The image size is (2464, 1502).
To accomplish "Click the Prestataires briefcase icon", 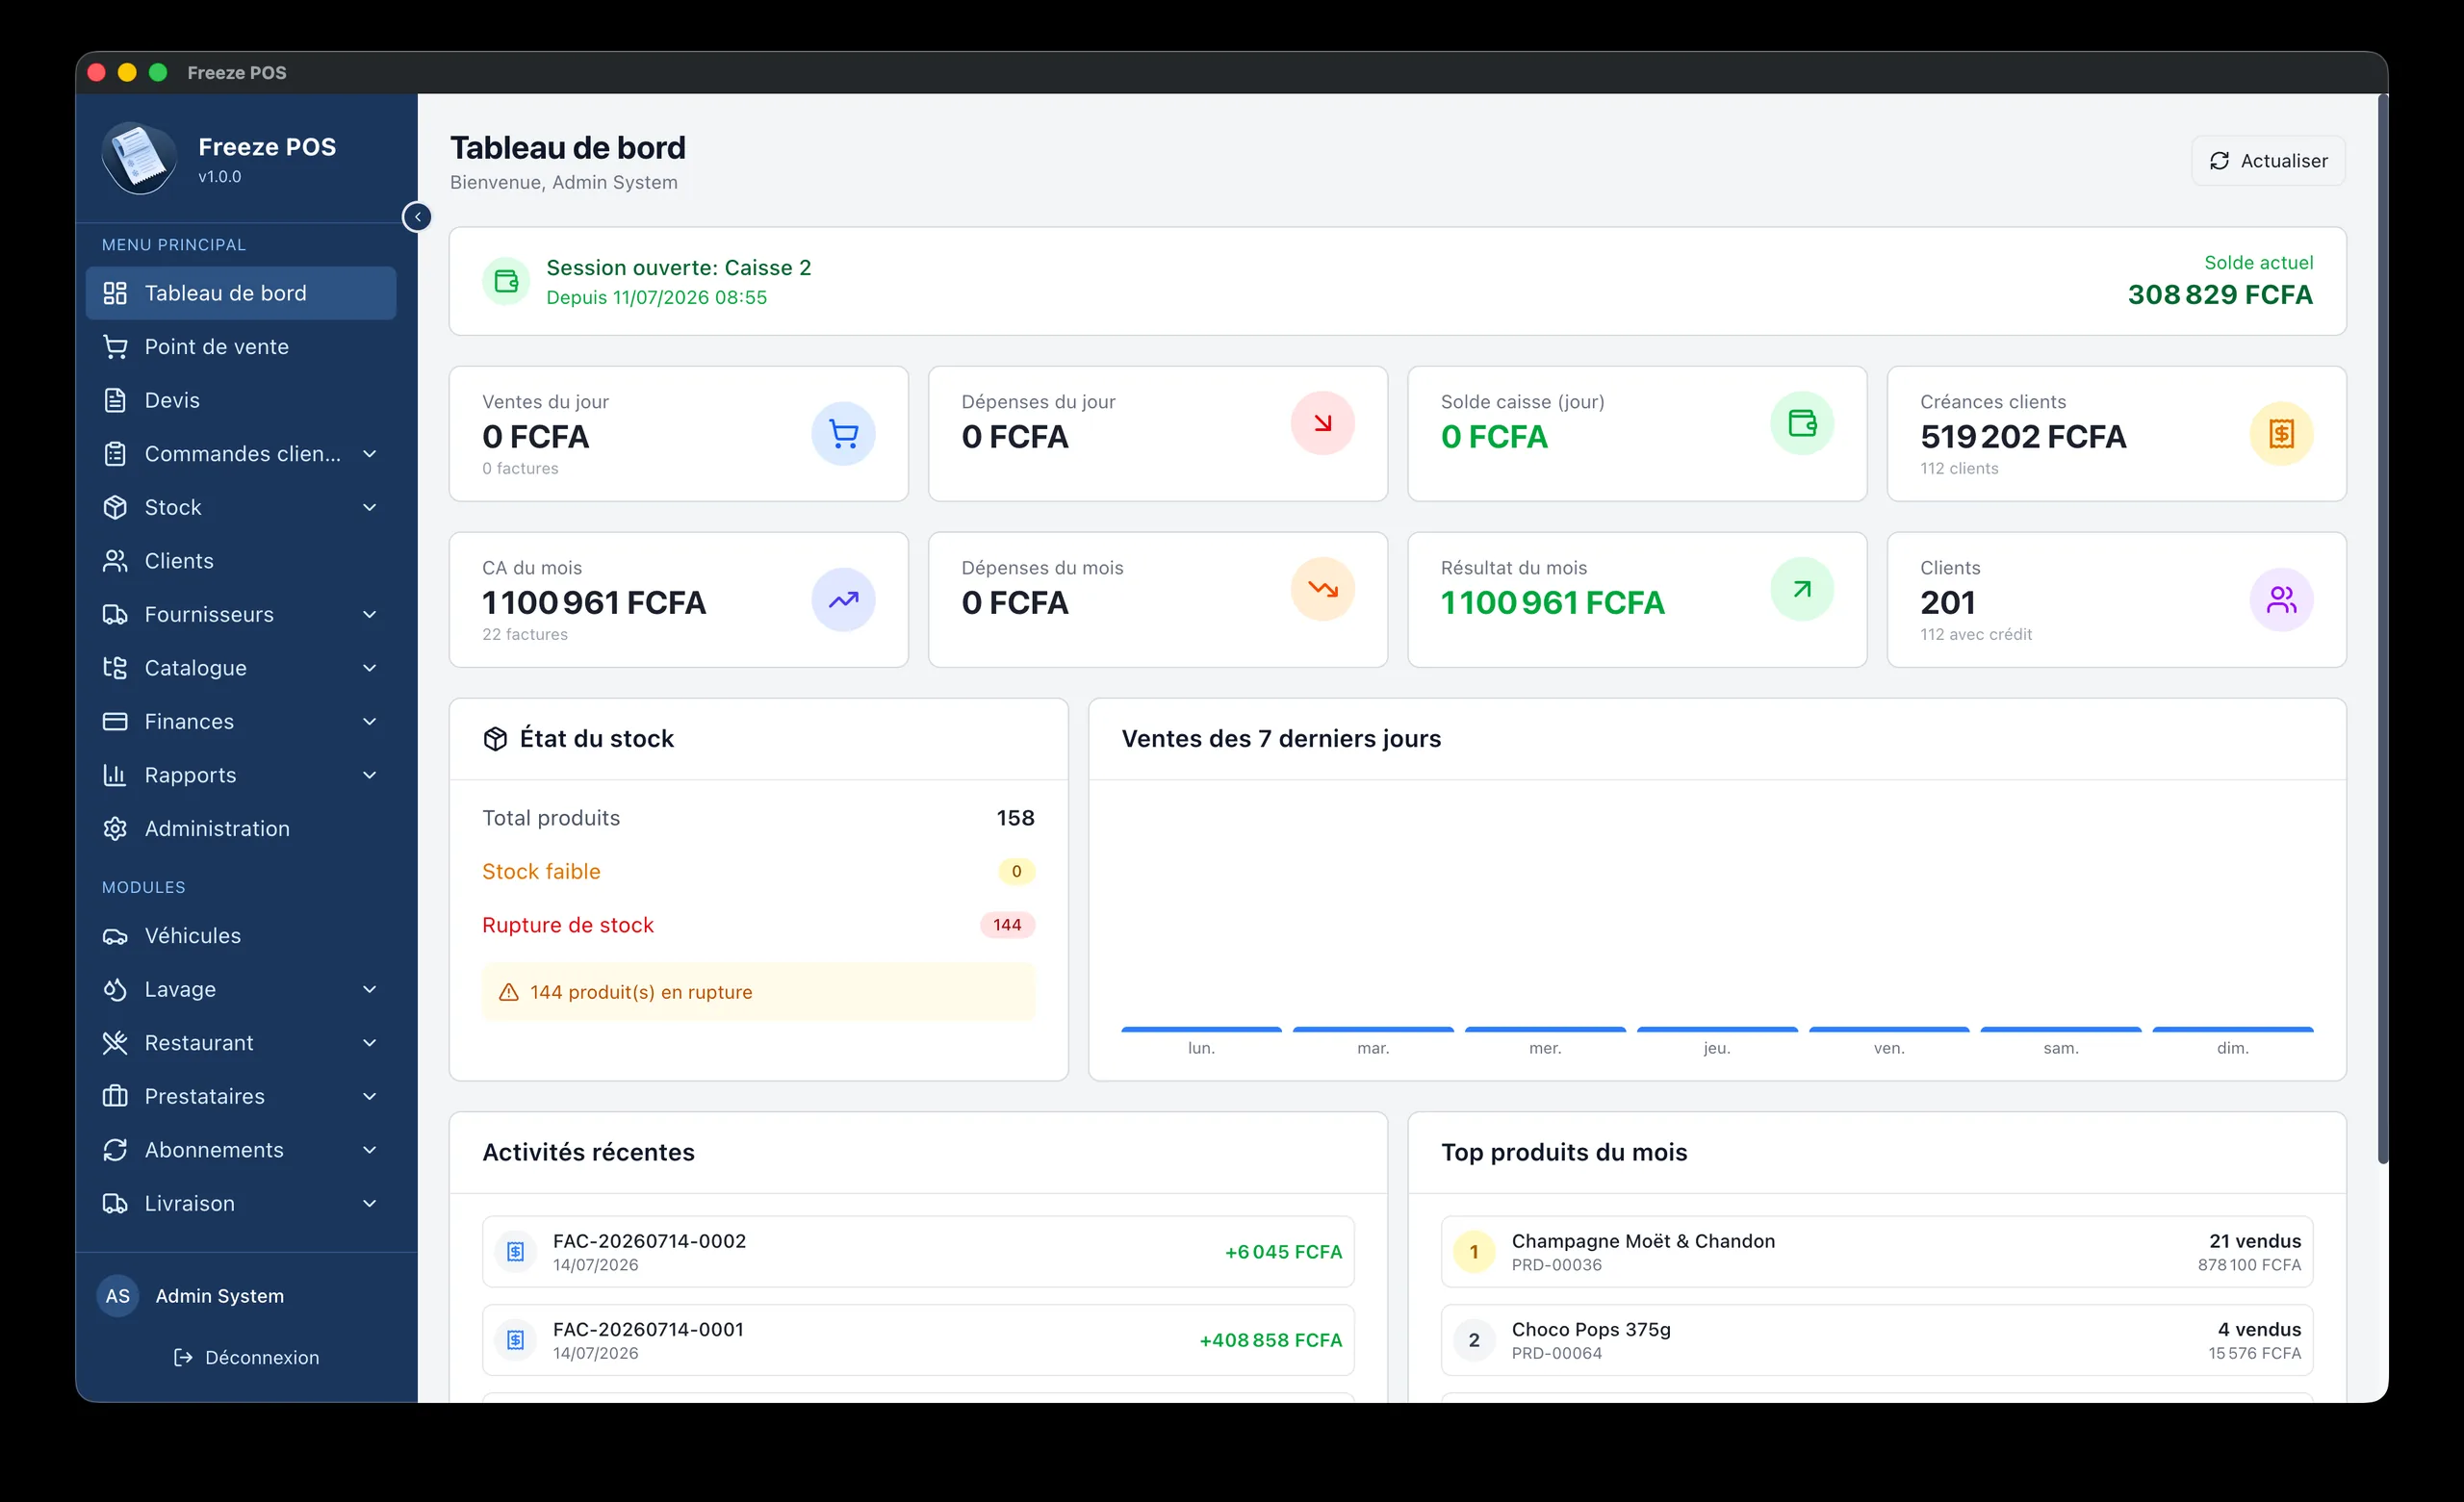I will (115, 1096).
